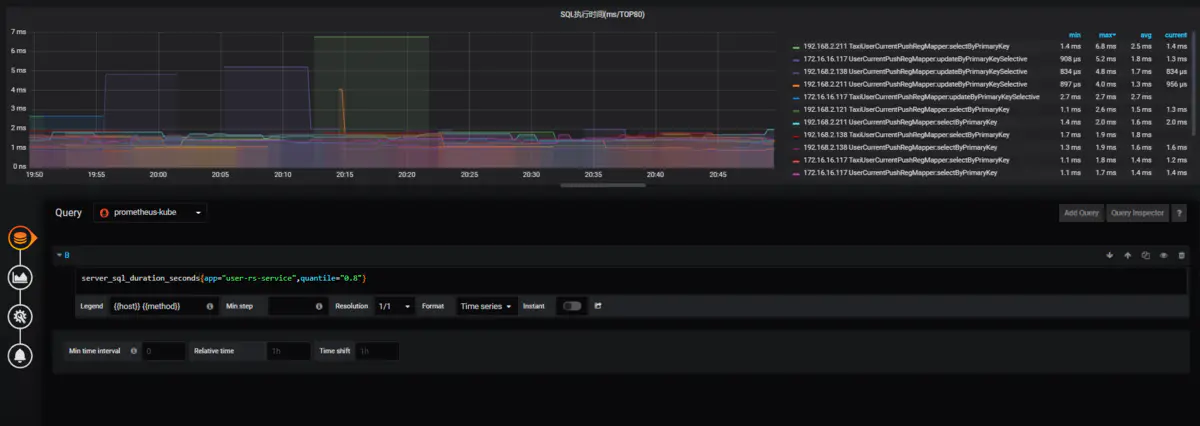Open the Format Time series dropdown
The width and height of the screenshot is (1200, 426).
[487, 306]
